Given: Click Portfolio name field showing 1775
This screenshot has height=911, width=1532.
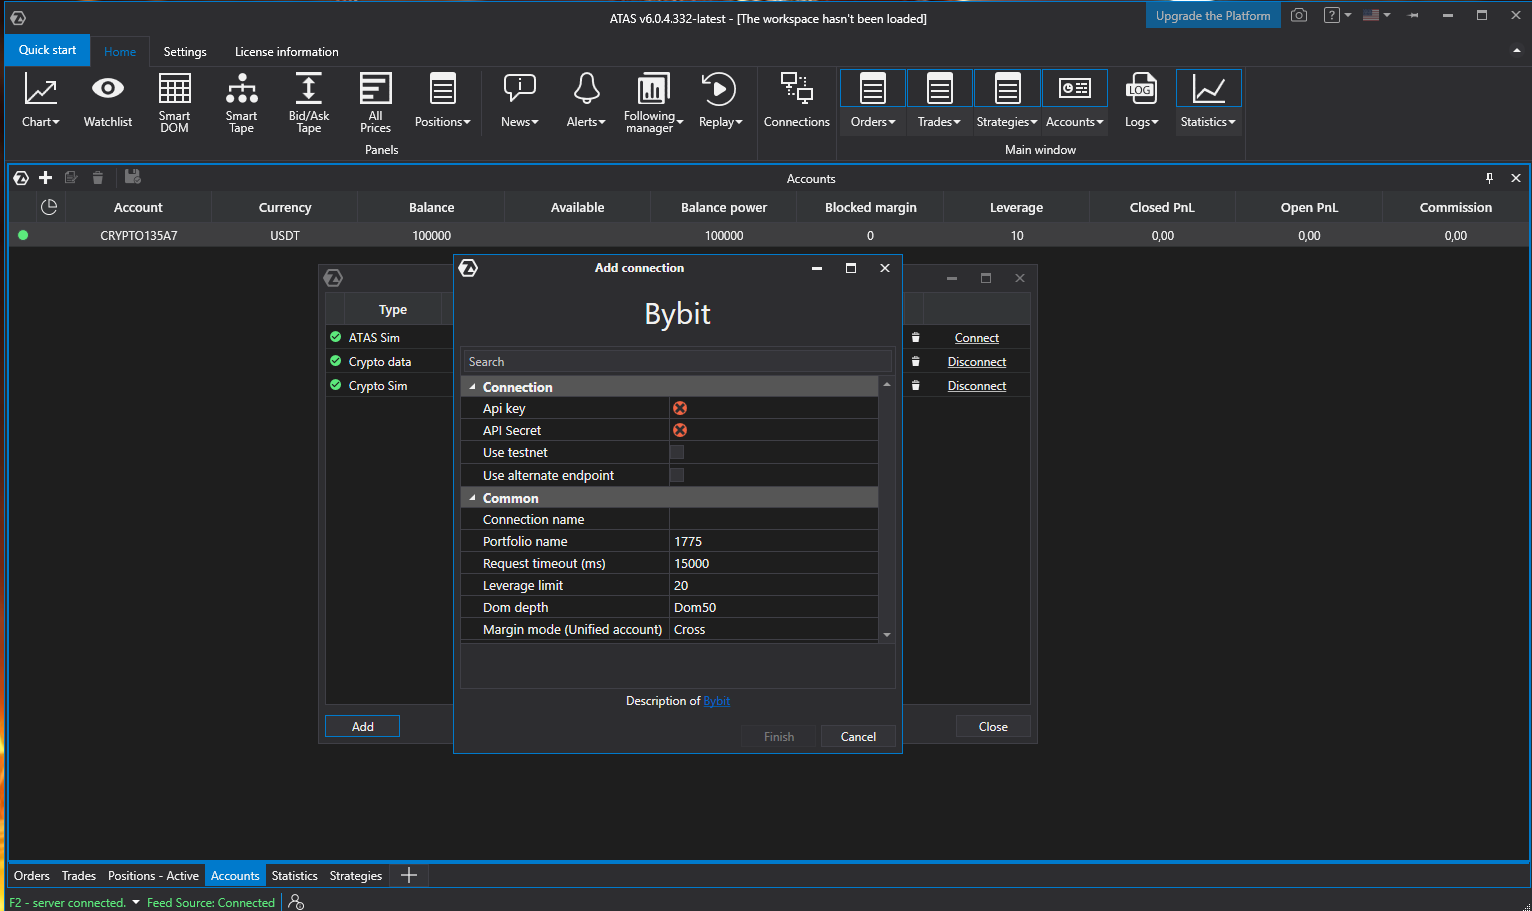Looking at the screenshot, I should pyautogui.click(x=773, y=541).
